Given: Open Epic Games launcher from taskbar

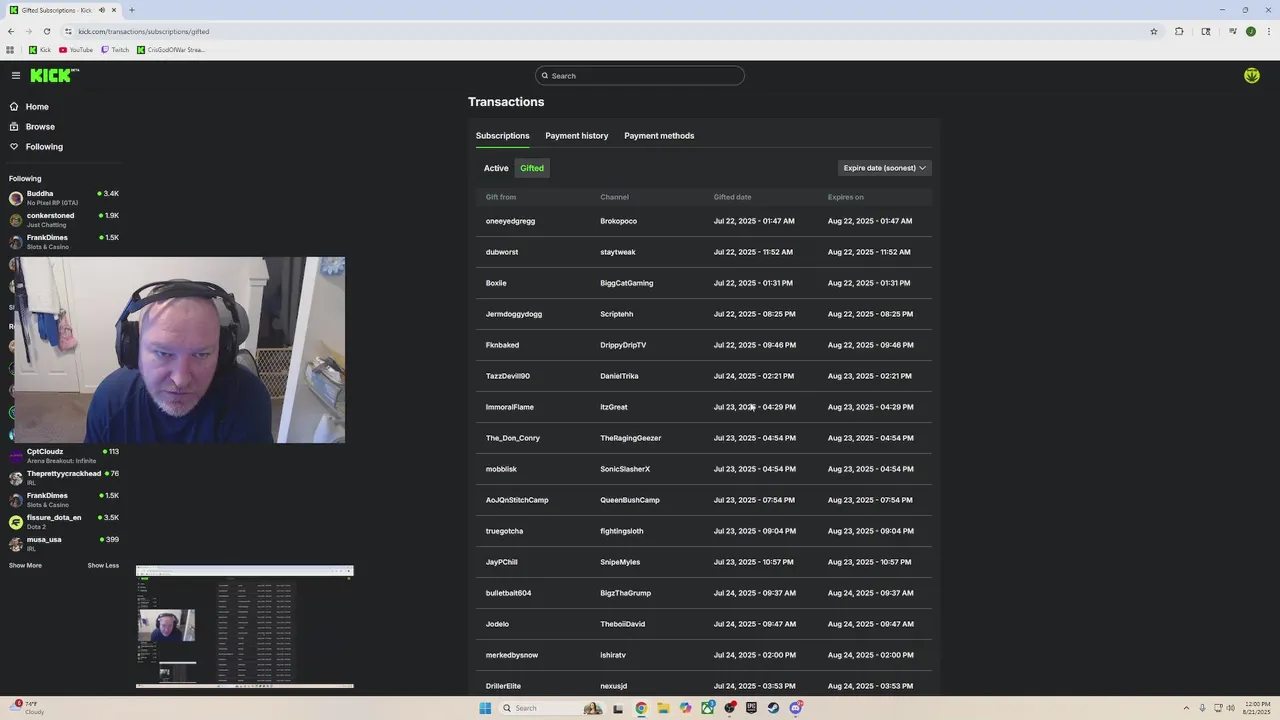Looking at the screenshot, I should tap(751, 708).
